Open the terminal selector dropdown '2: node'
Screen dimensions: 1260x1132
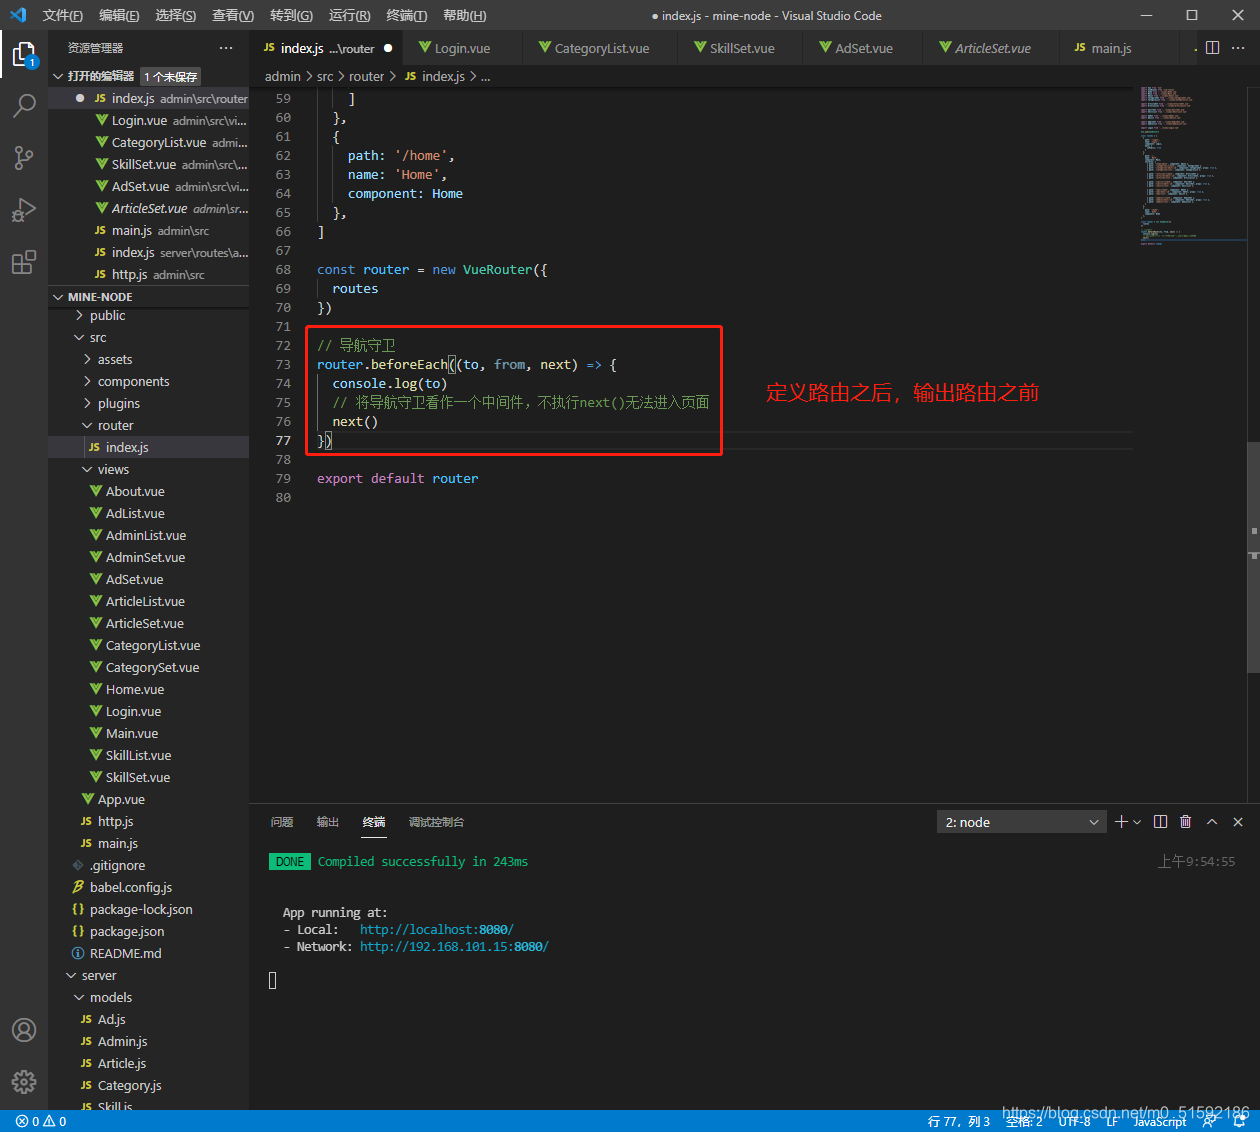pos(1021,822)
